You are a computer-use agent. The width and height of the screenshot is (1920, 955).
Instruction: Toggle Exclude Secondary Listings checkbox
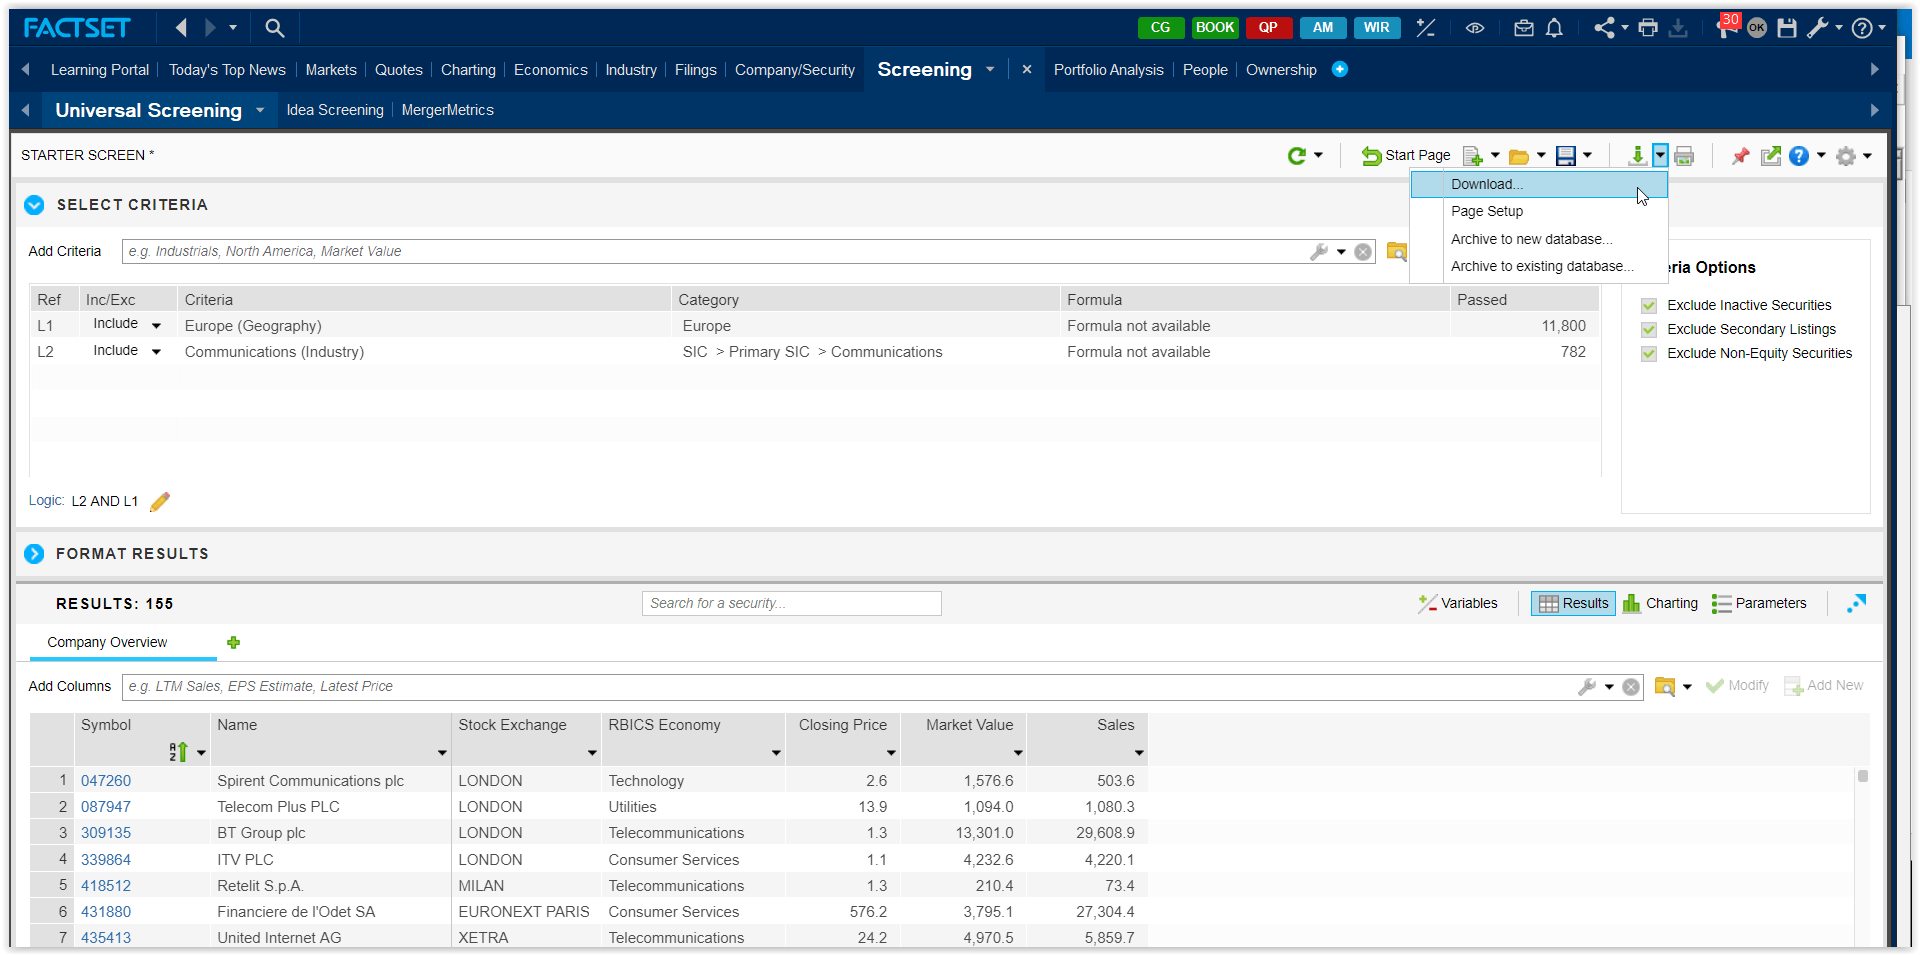point(1649,329)
